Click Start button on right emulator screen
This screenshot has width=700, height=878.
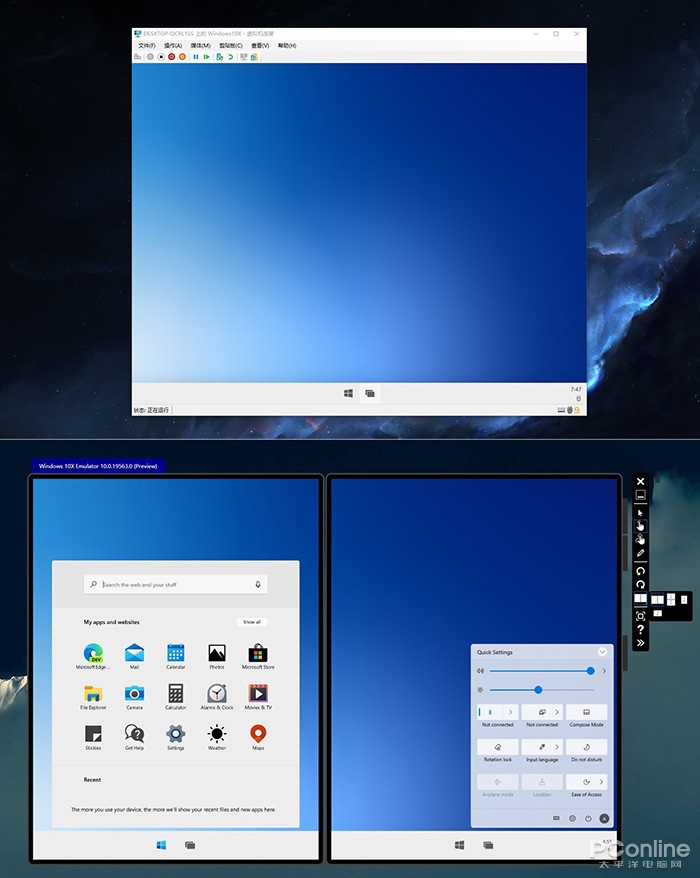(459, 845)
